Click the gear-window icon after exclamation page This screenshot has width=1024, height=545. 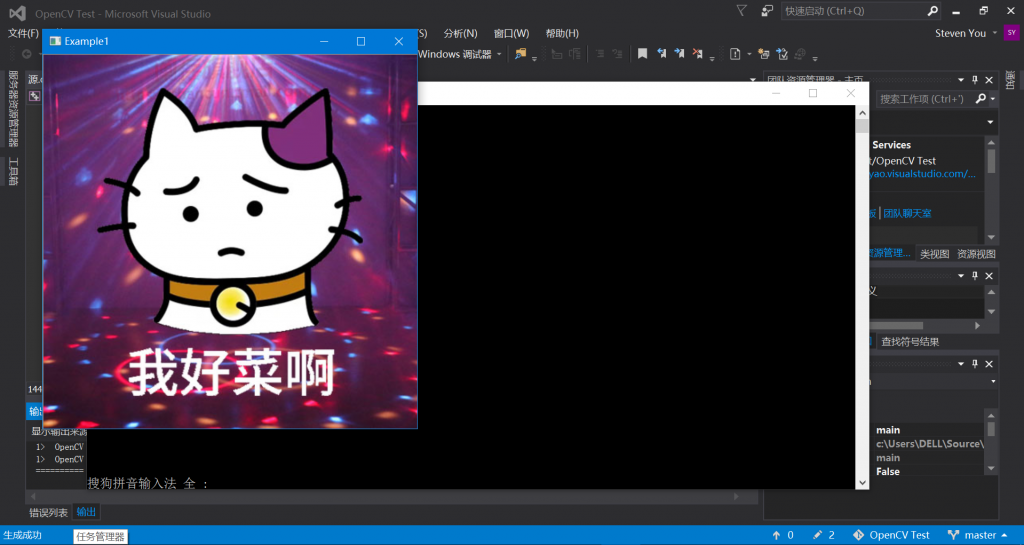click(x=763, y=54)
